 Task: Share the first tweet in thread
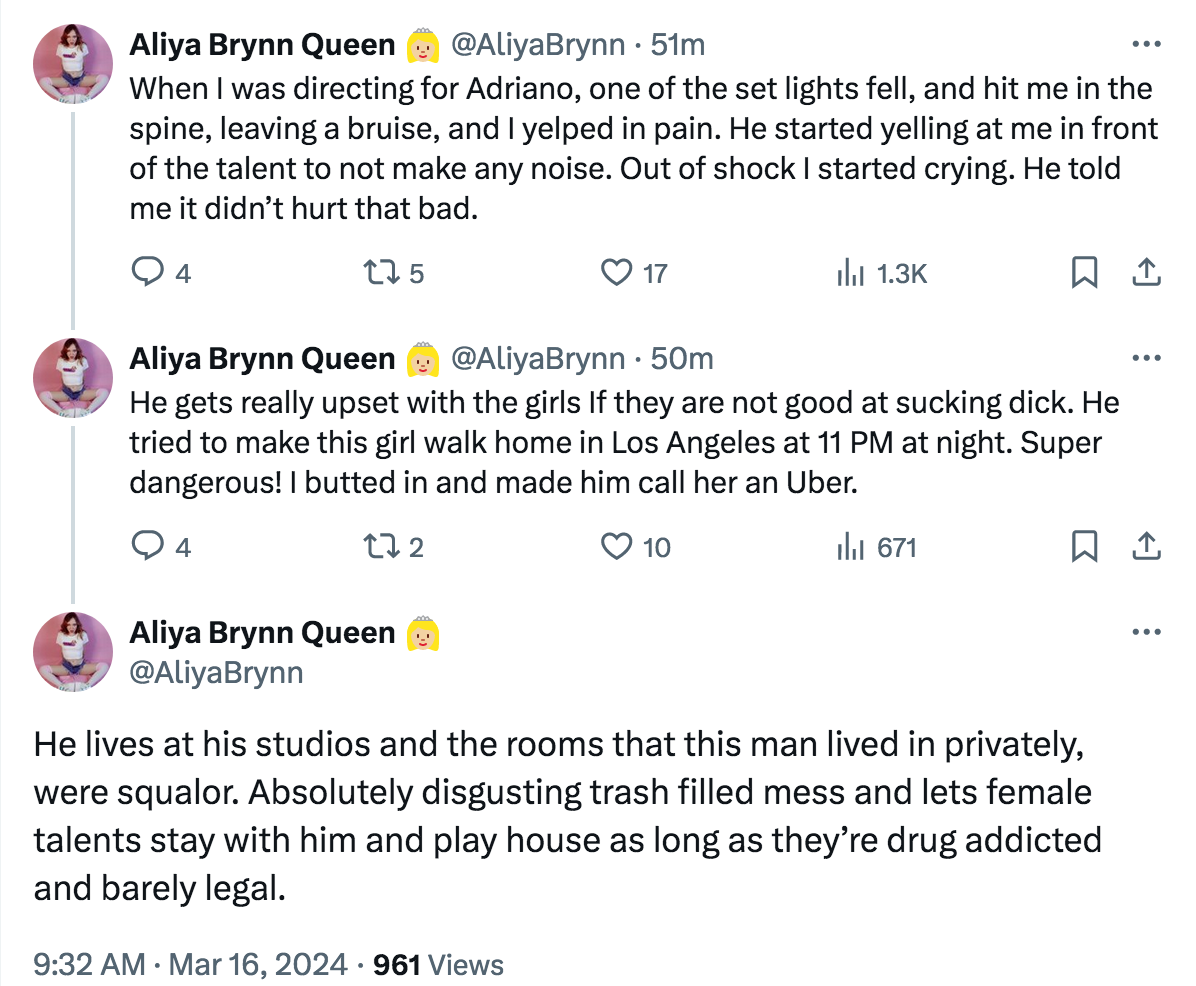click(x=1146, y=272)
